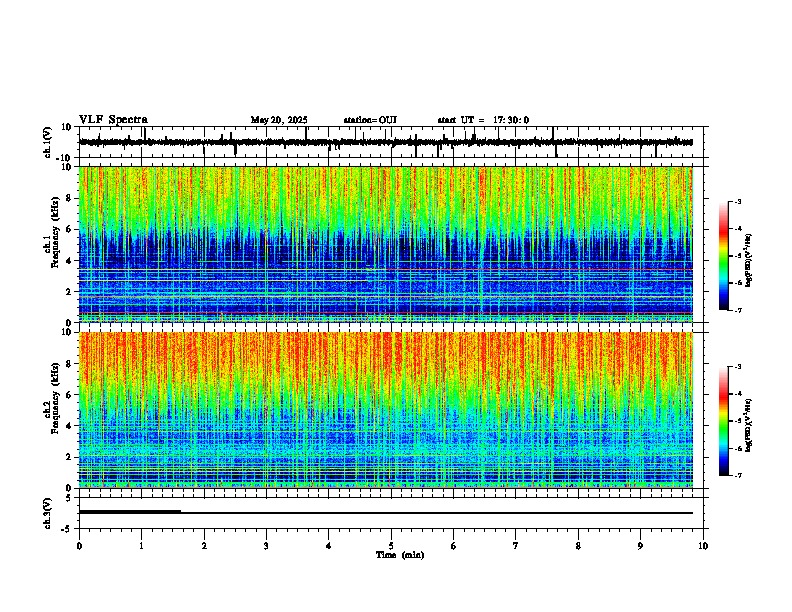Click the ch.1 spectrogram color bar
The image size is (792, 612).
pos(723,256)
